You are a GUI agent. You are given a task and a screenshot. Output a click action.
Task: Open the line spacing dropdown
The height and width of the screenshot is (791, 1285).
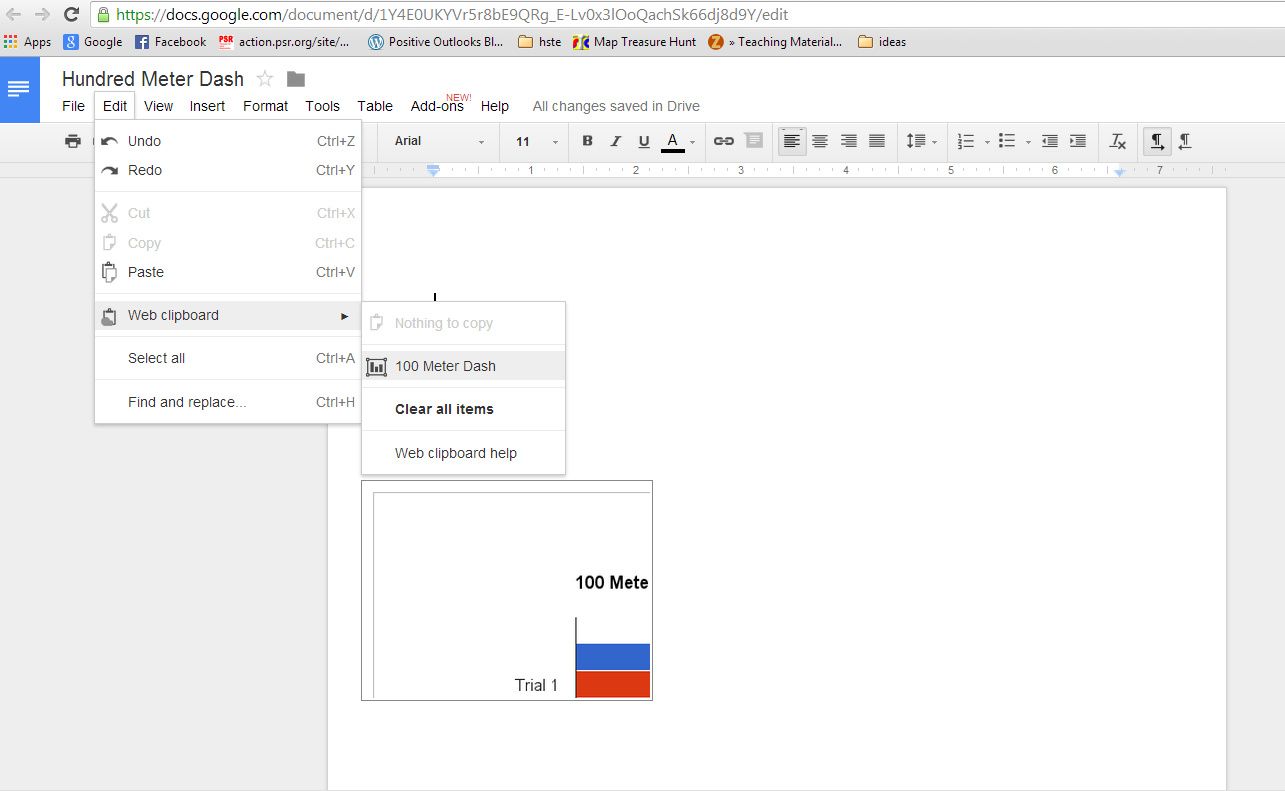point(921,141)
